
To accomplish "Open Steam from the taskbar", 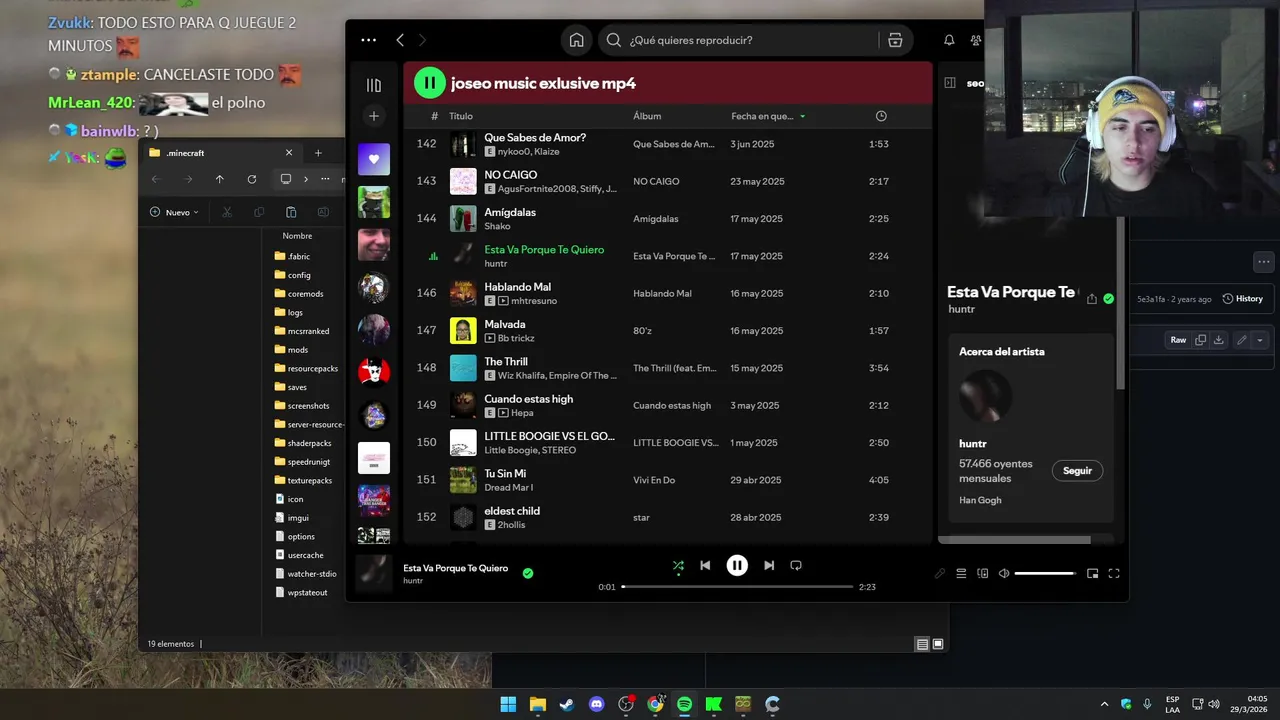I will point(567,704).
